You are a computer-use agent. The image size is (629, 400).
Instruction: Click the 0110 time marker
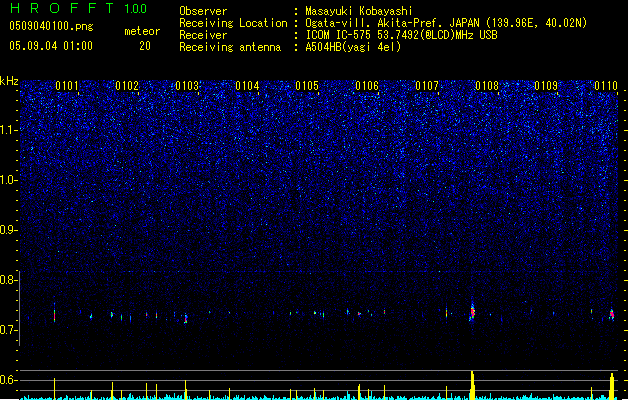pos(606,86)
